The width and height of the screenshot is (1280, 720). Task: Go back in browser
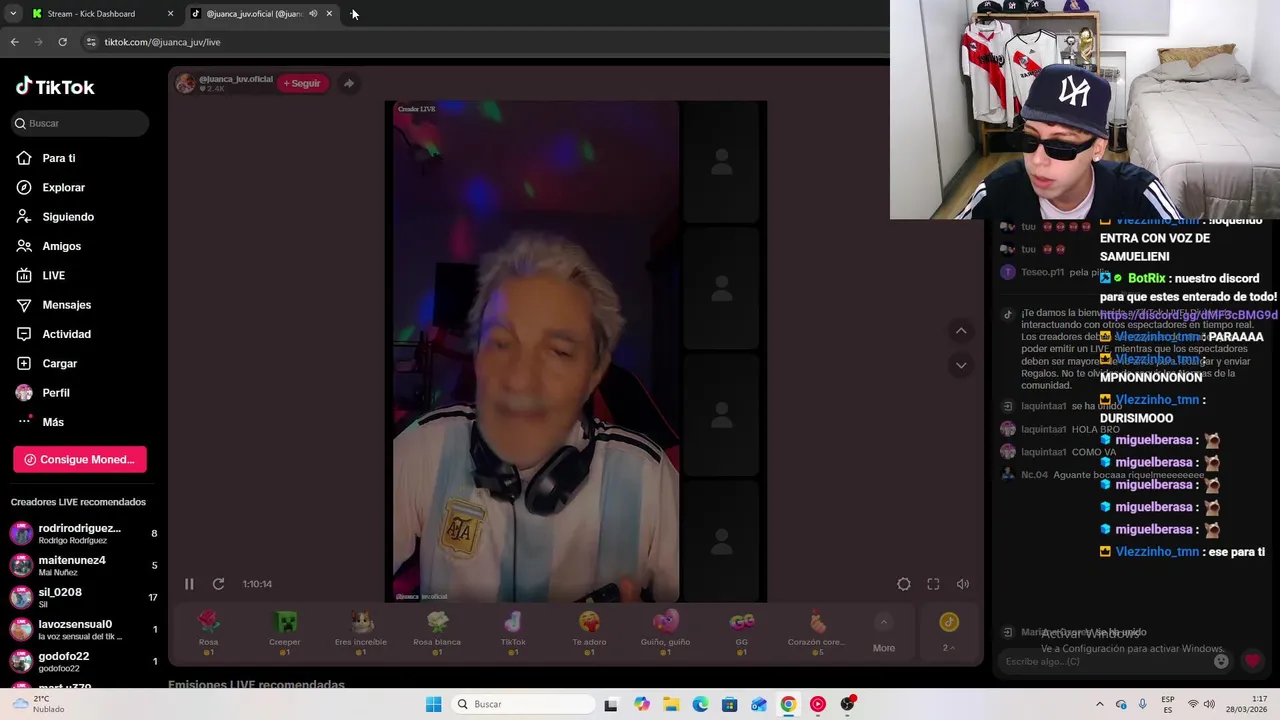pos(14,42)
